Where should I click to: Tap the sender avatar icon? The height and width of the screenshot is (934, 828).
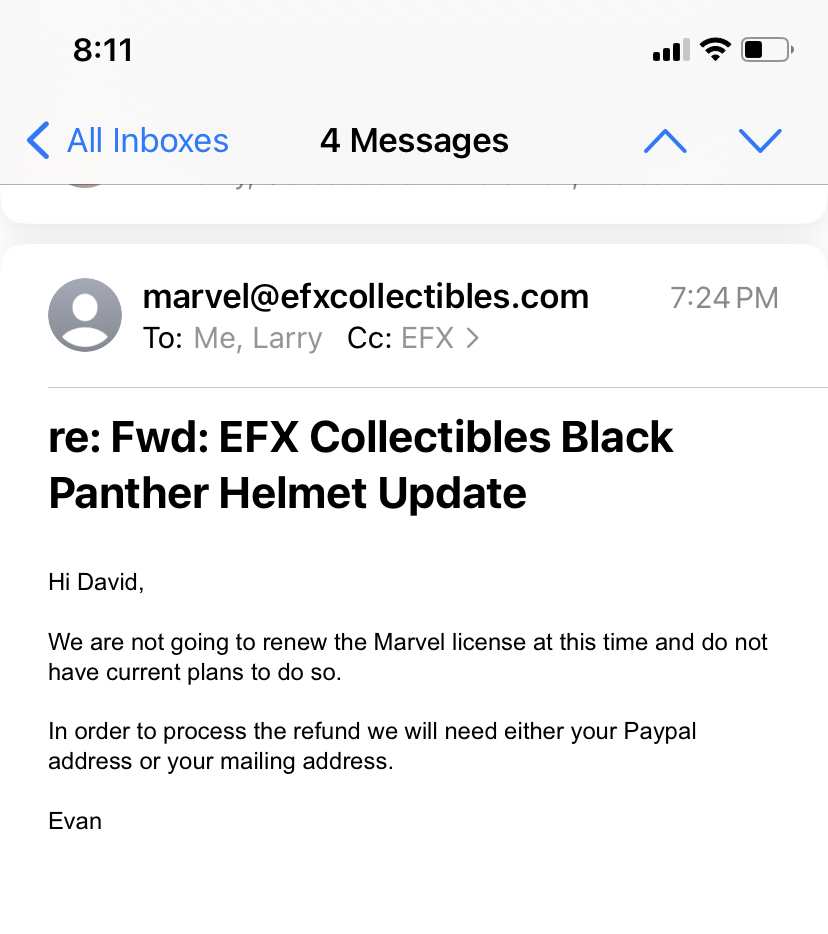tap(85, 315)
